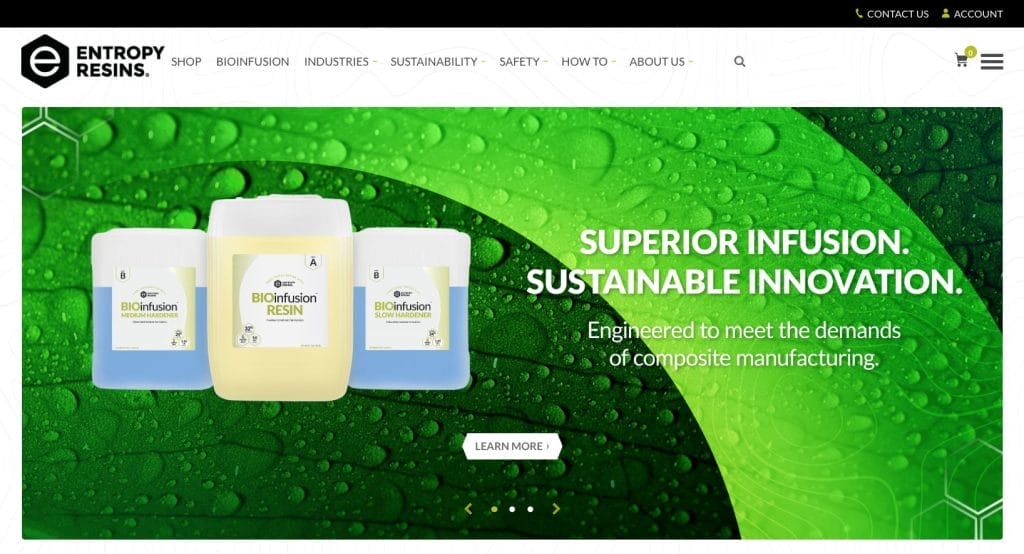Select the first carousel dot

tap(494, 509)
